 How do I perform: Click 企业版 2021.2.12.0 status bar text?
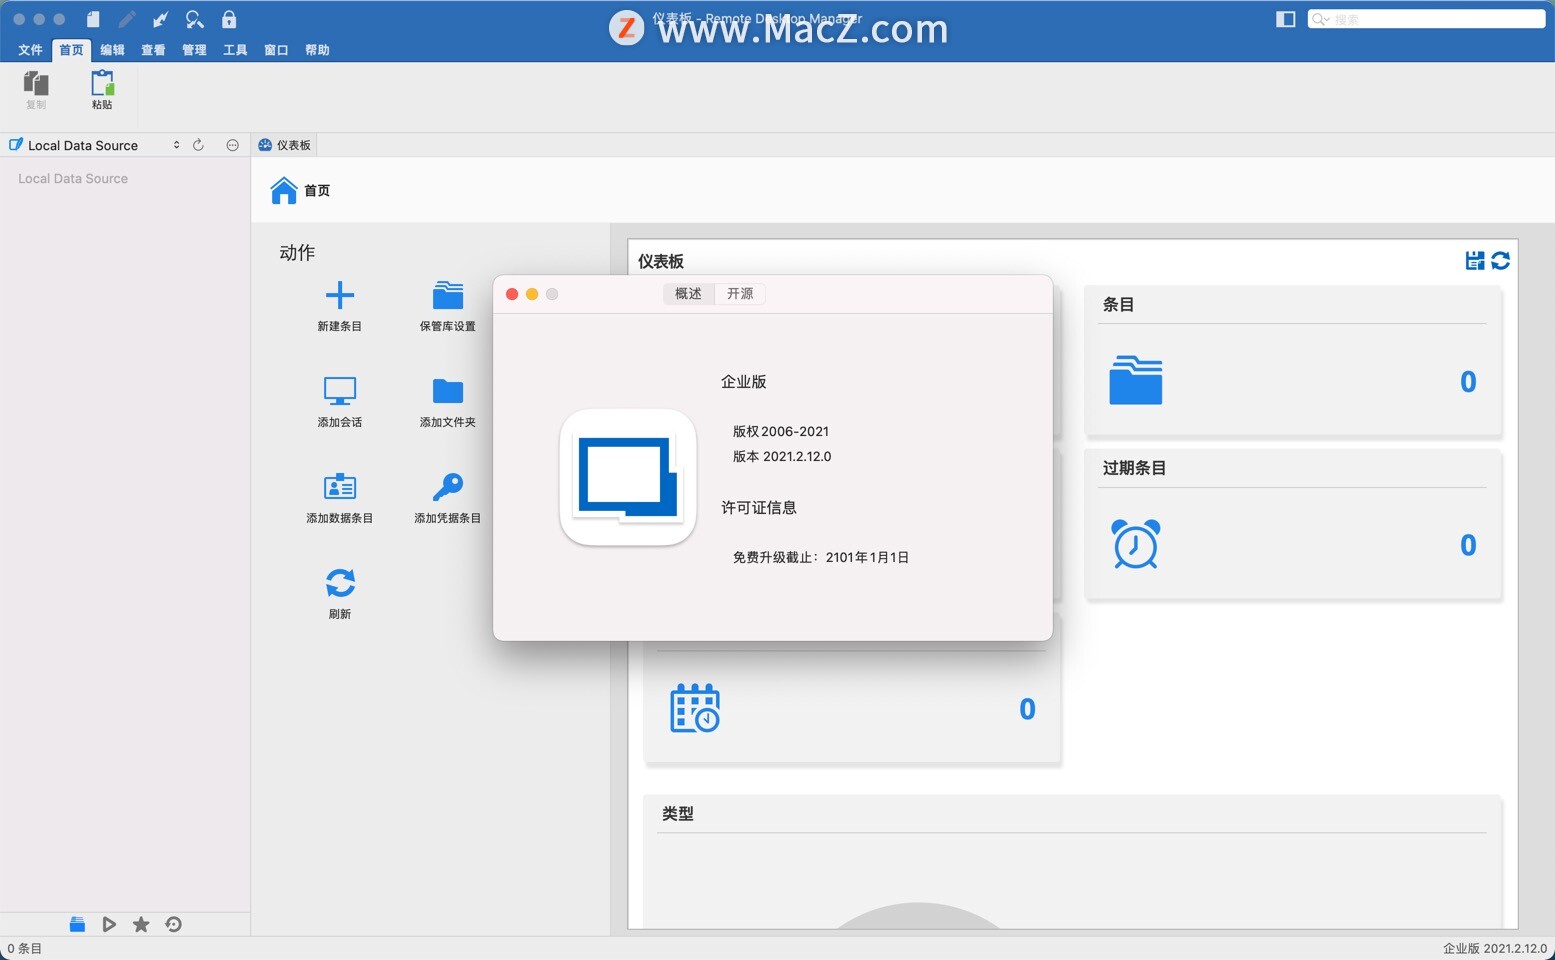click(1494, 948)
